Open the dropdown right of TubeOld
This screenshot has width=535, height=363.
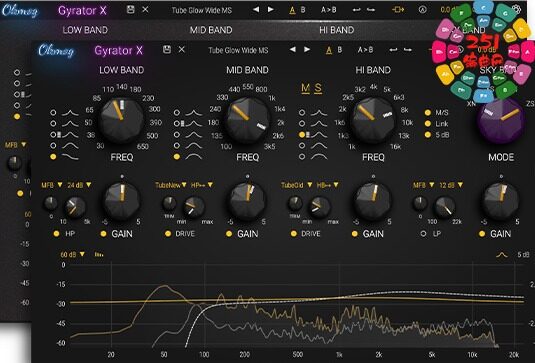pos(328,185)
